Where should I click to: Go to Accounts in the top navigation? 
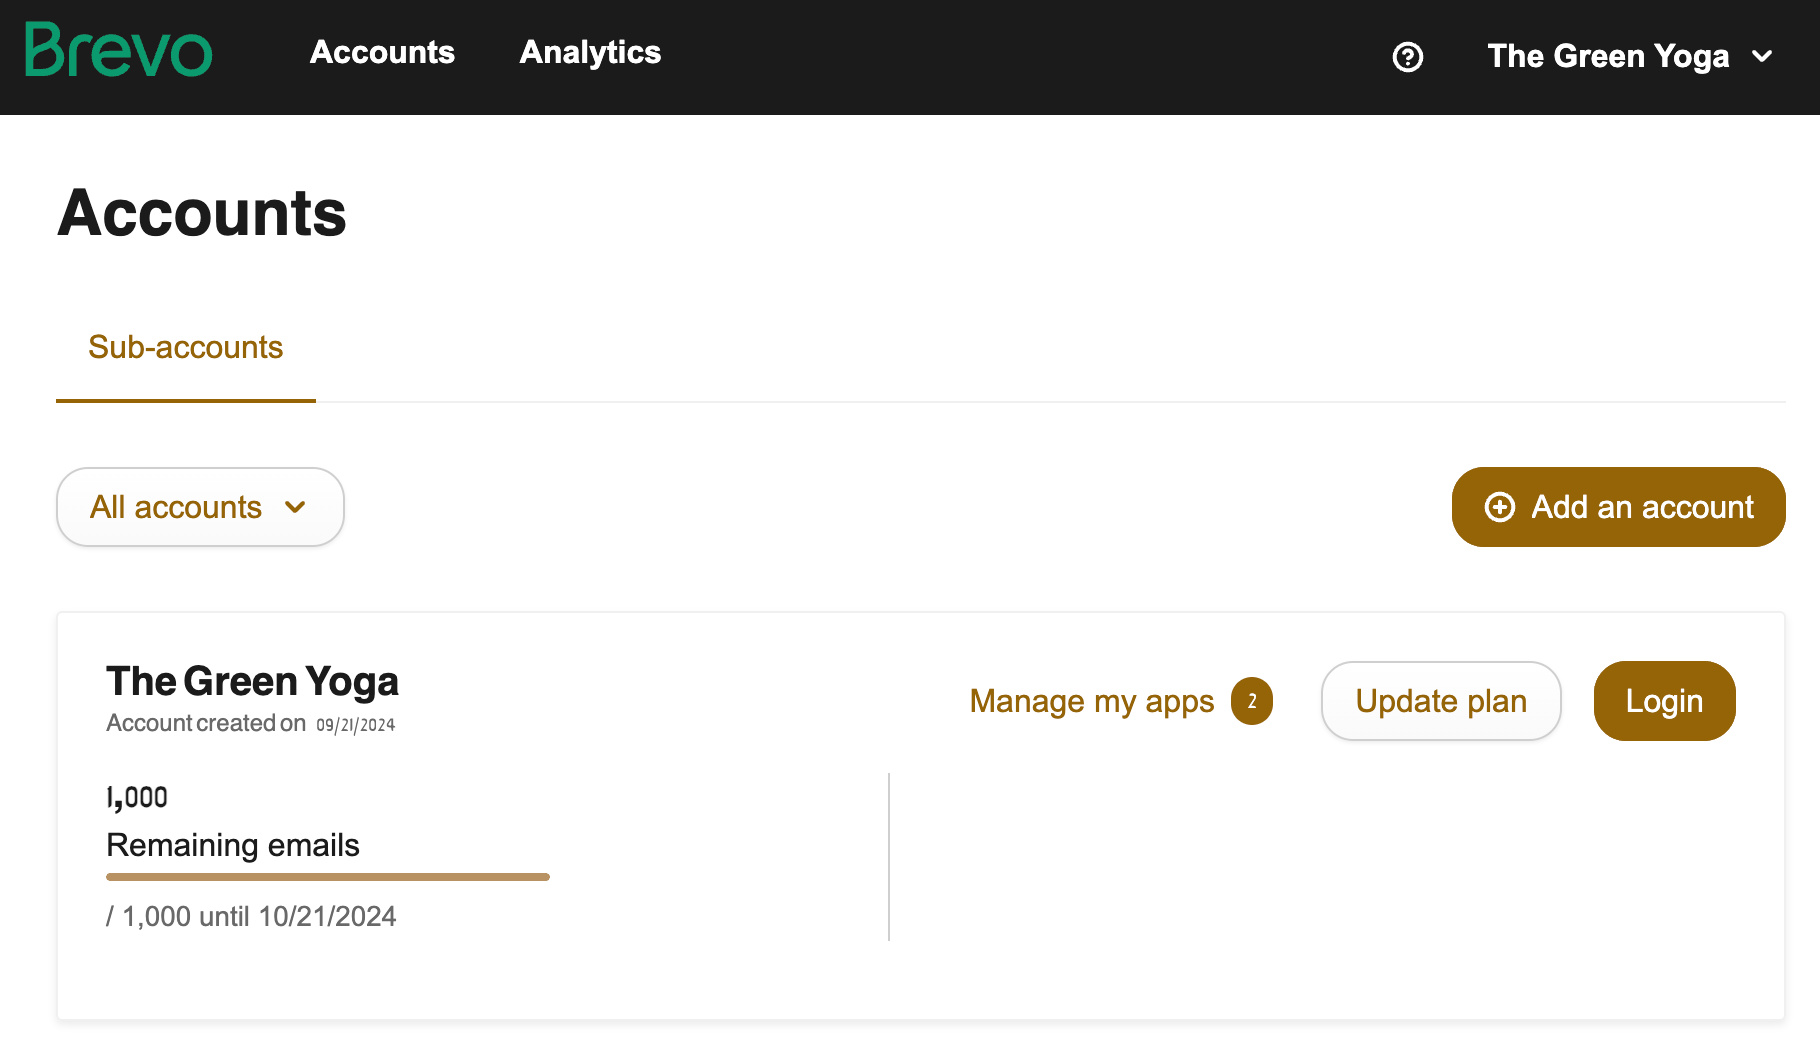click(382, 52)
